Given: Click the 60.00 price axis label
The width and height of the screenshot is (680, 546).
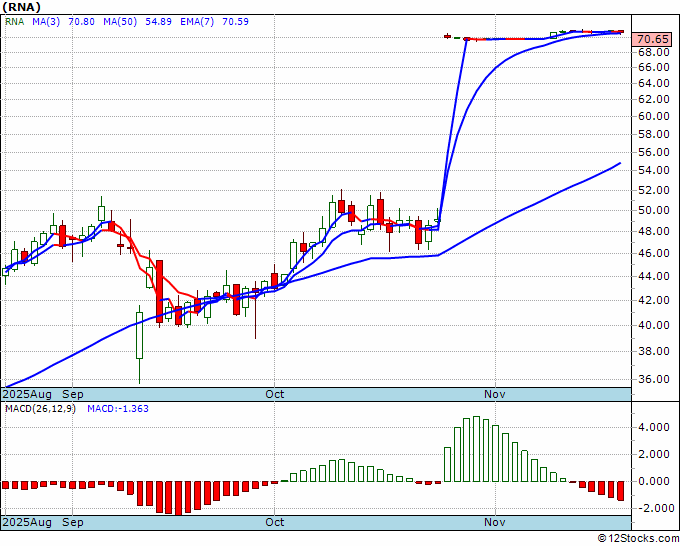Looking at the screenshot, I should (x=654, y=116).
